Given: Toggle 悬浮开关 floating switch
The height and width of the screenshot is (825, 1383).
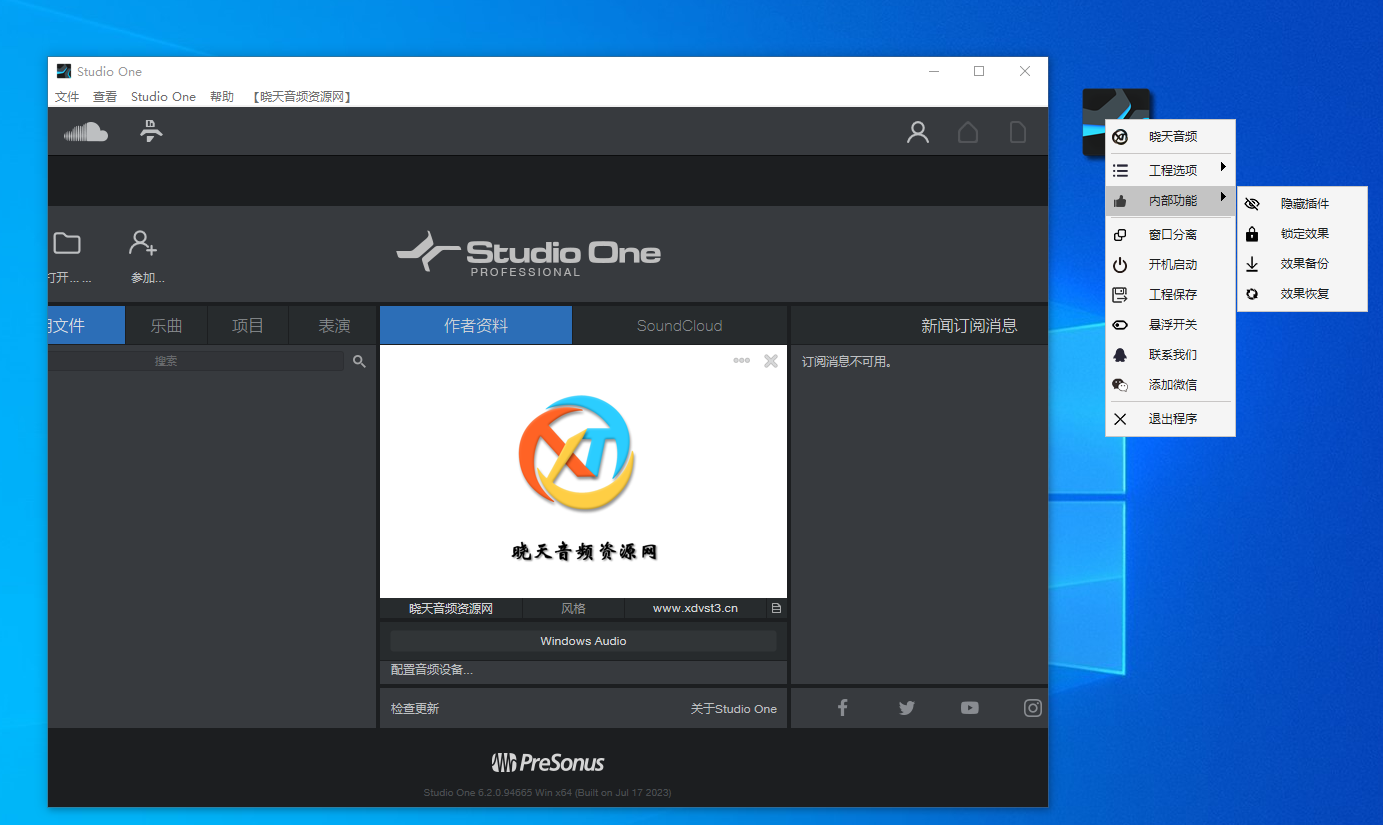Looking at the screenshot, I should coord(1170,325).
